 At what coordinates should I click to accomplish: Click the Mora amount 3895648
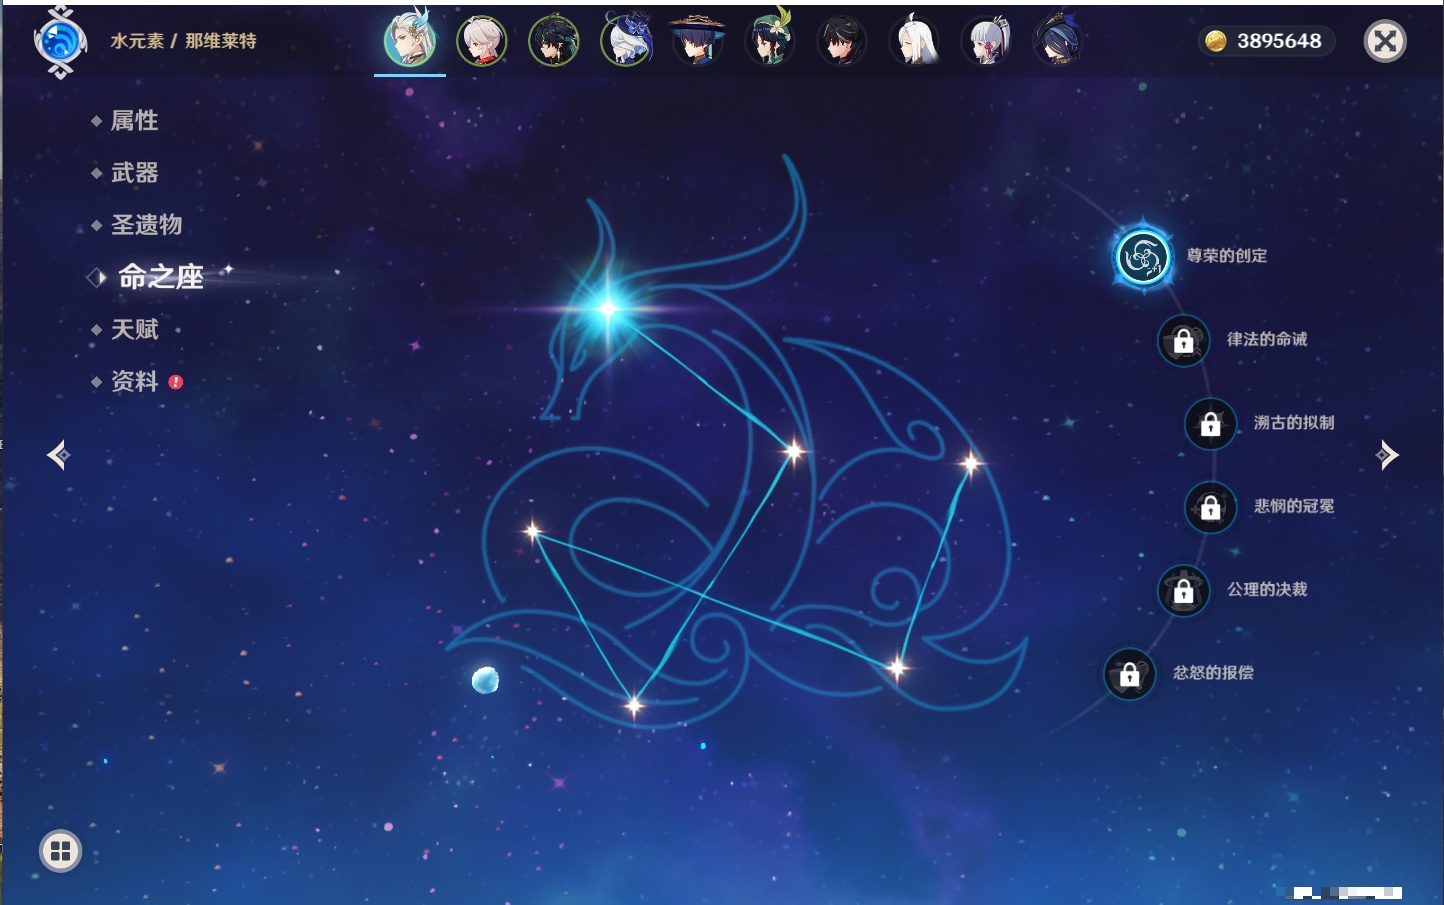(x=1279, y=41)
